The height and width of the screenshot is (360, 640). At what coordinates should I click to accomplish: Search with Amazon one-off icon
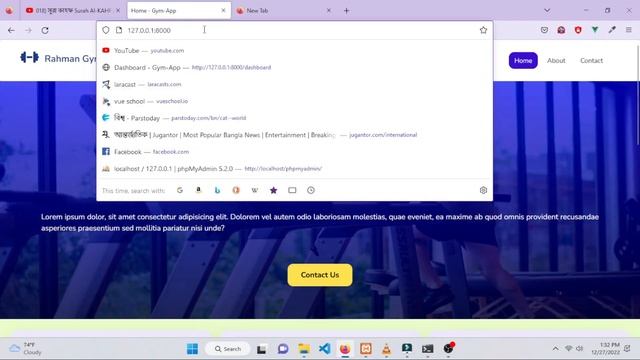(x=198, y=190)
